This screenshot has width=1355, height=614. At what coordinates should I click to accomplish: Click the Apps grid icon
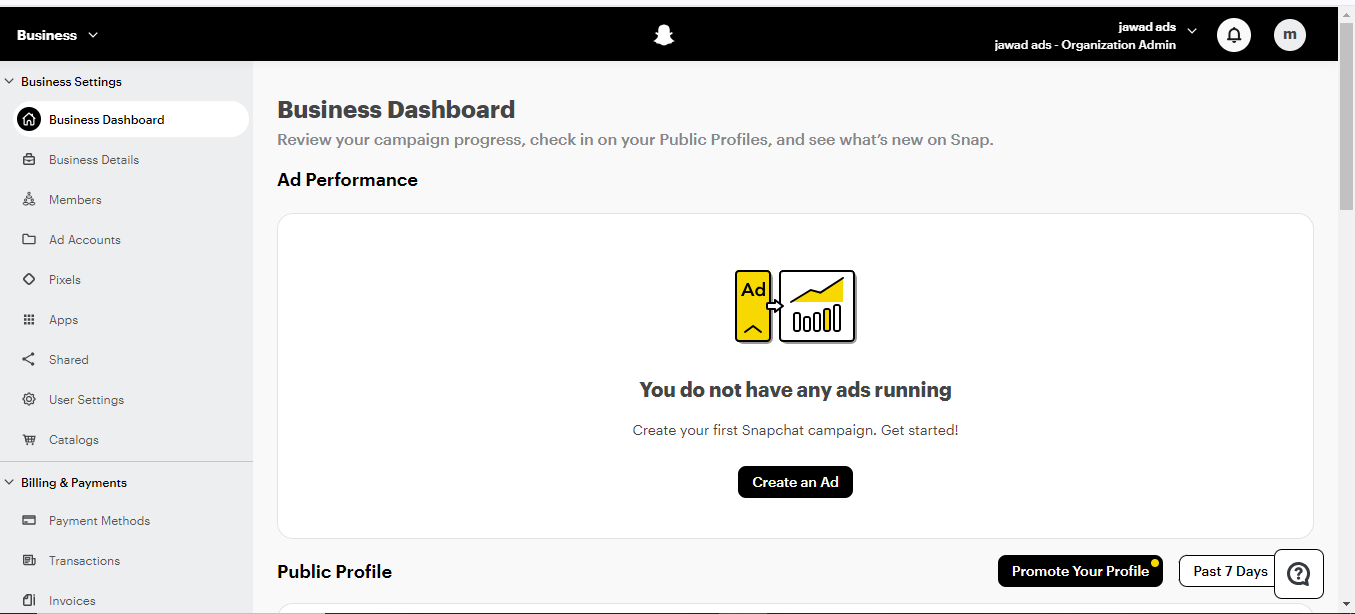(29, 320)
